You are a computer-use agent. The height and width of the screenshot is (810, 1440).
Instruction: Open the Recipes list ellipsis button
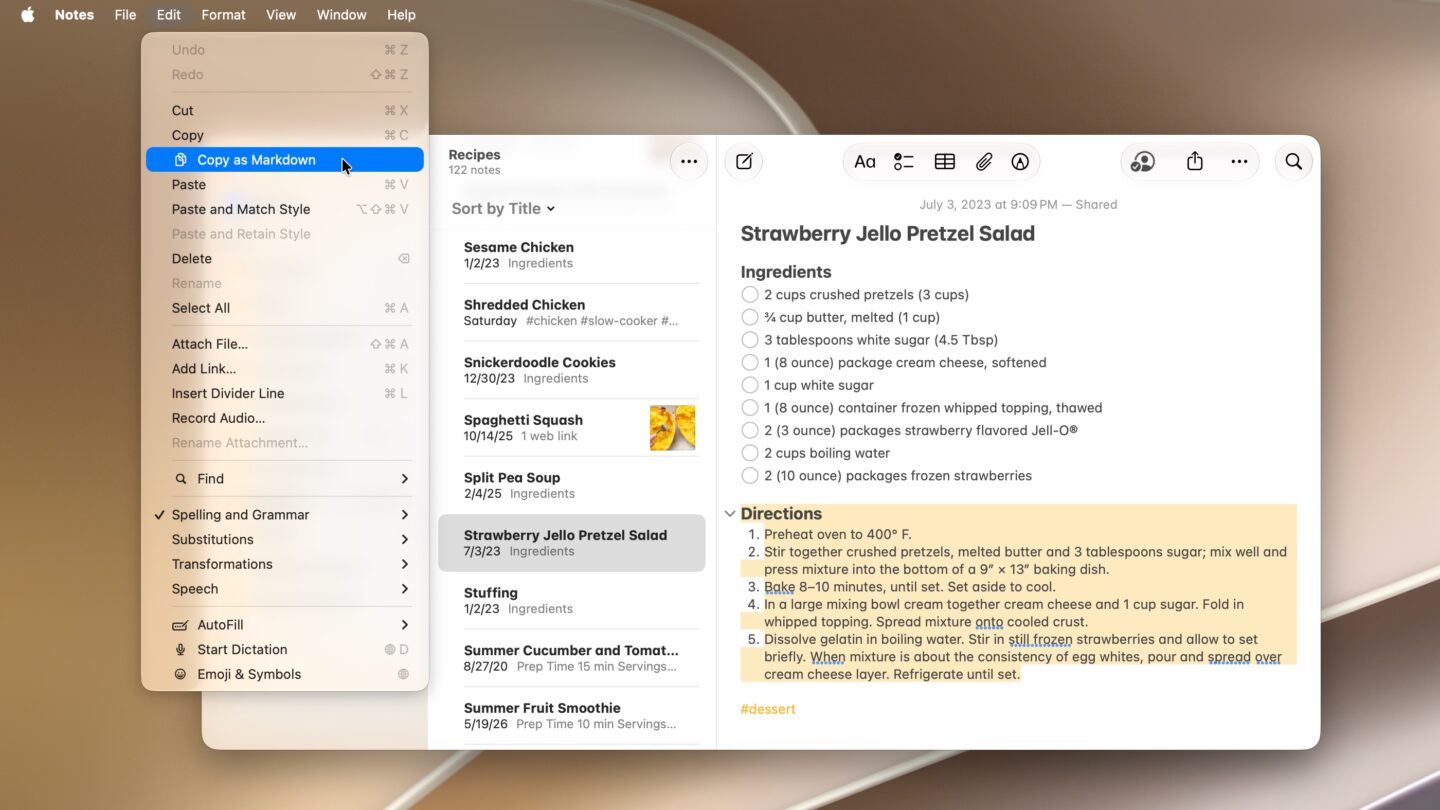click(689, 162)
